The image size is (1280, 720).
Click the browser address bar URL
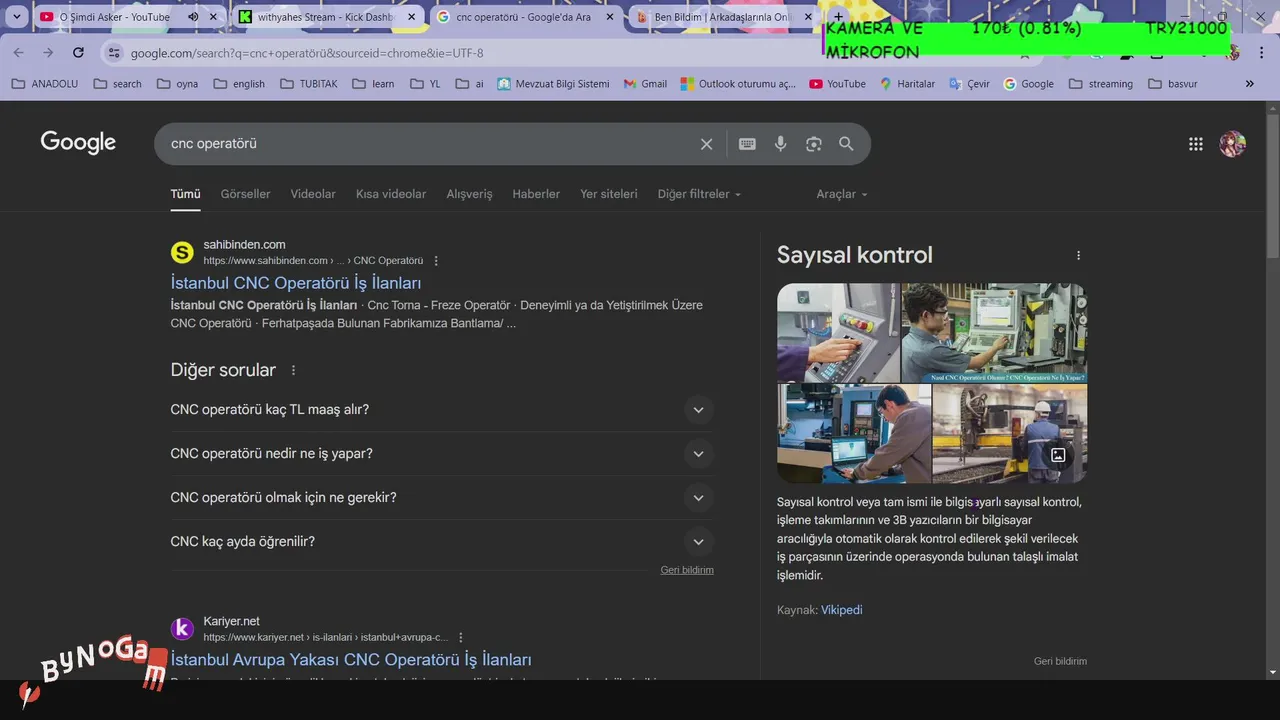pos(307,53)
